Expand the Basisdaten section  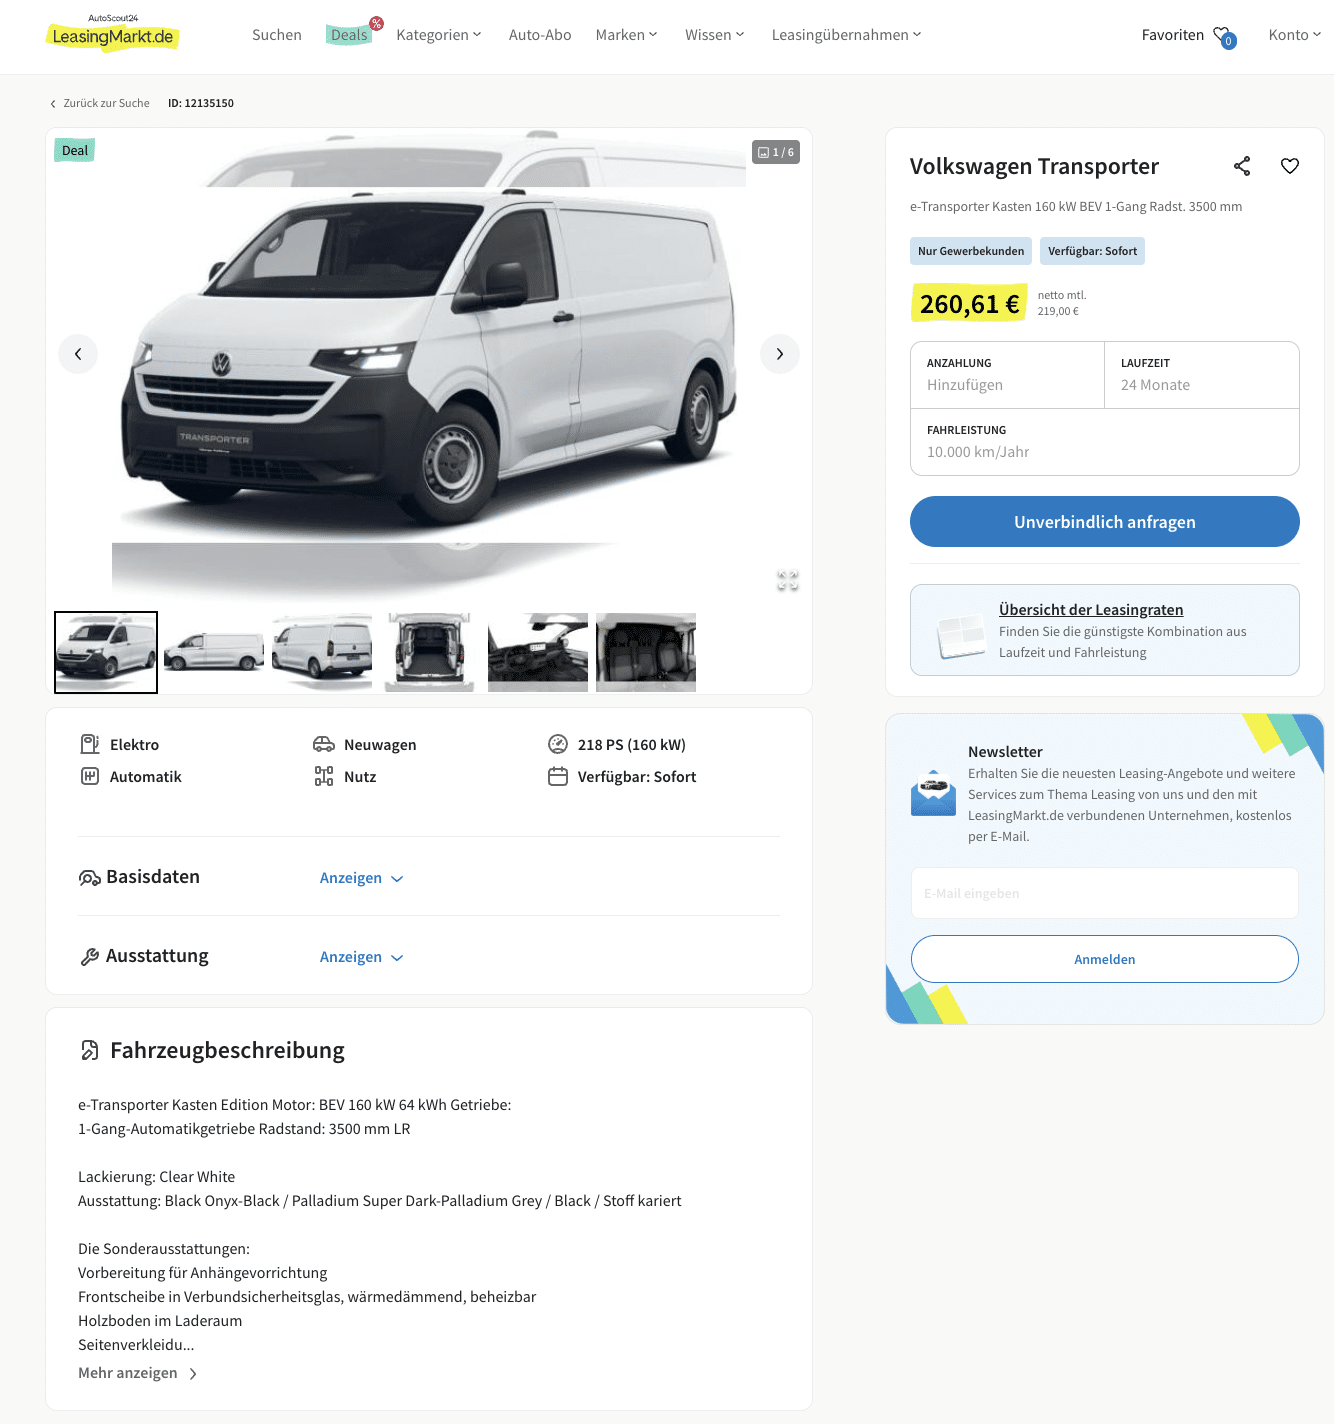tap(361, 878)
